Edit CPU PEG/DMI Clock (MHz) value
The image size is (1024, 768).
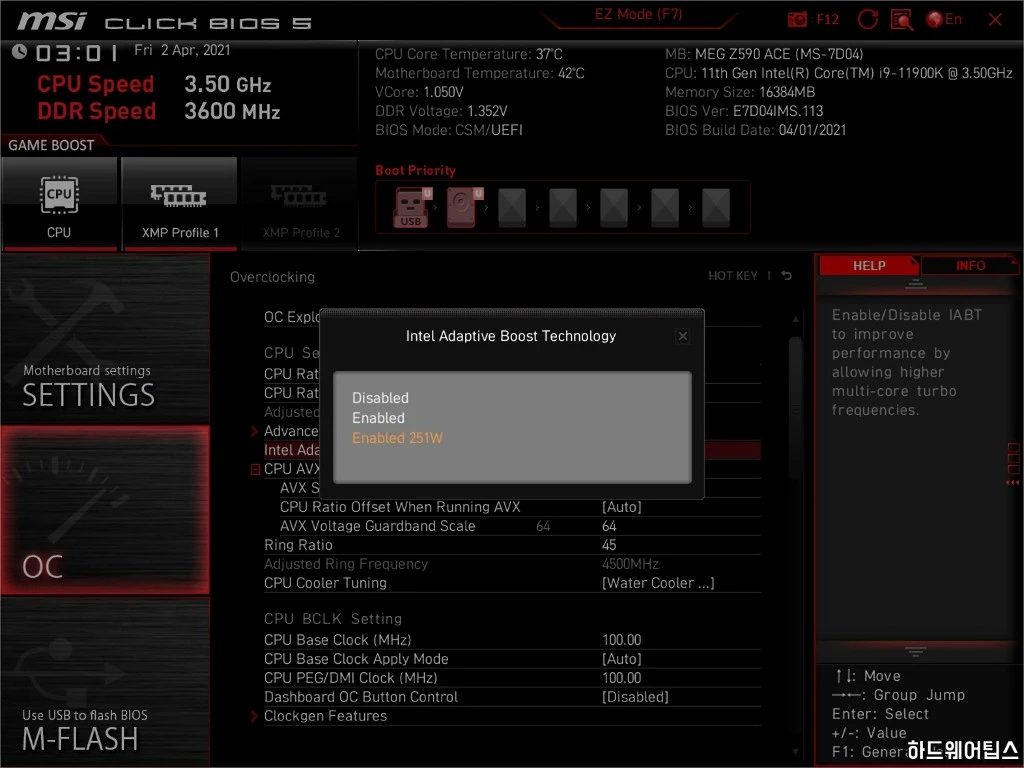(621, 677)
